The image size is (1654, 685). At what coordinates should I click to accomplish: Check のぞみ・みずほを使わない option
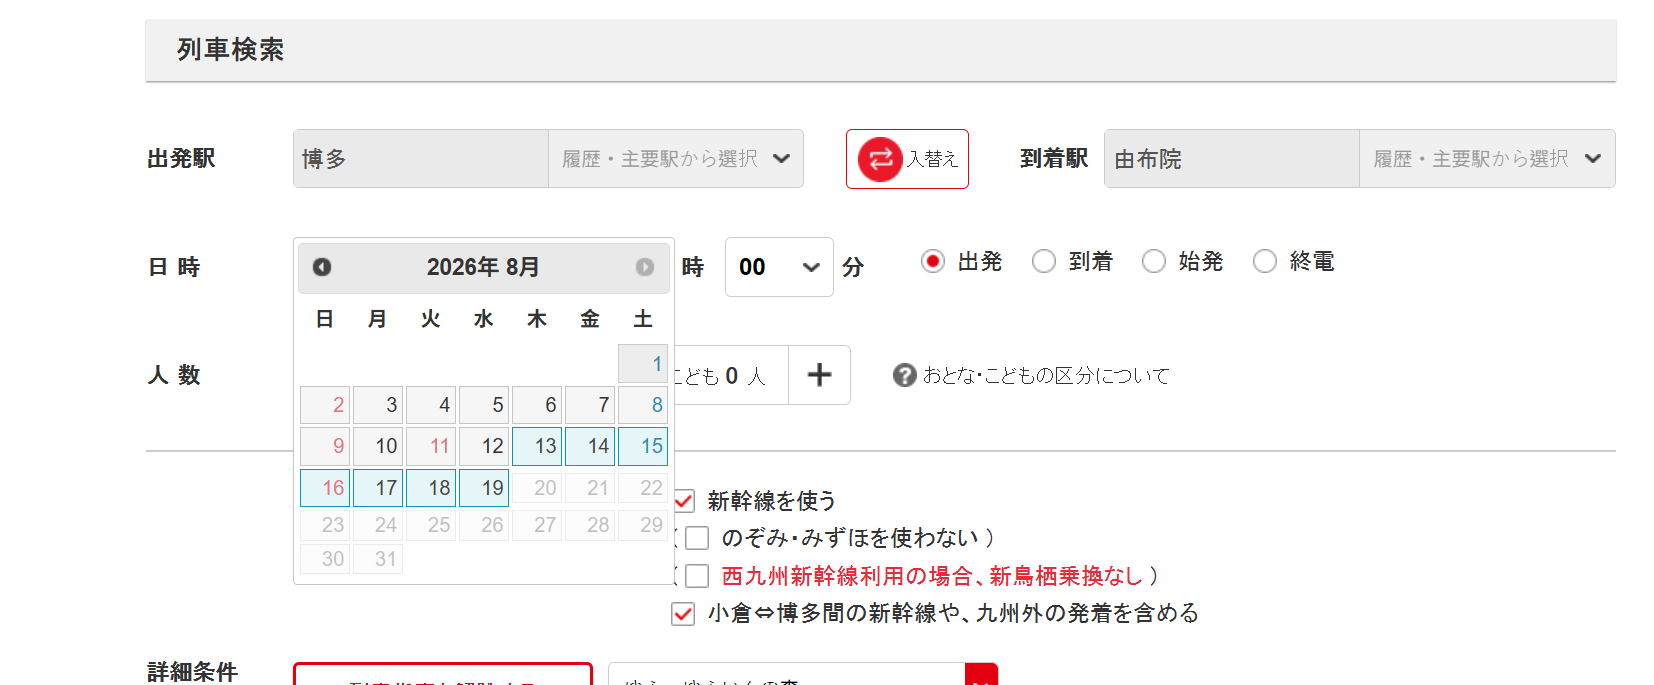(697, 538)
